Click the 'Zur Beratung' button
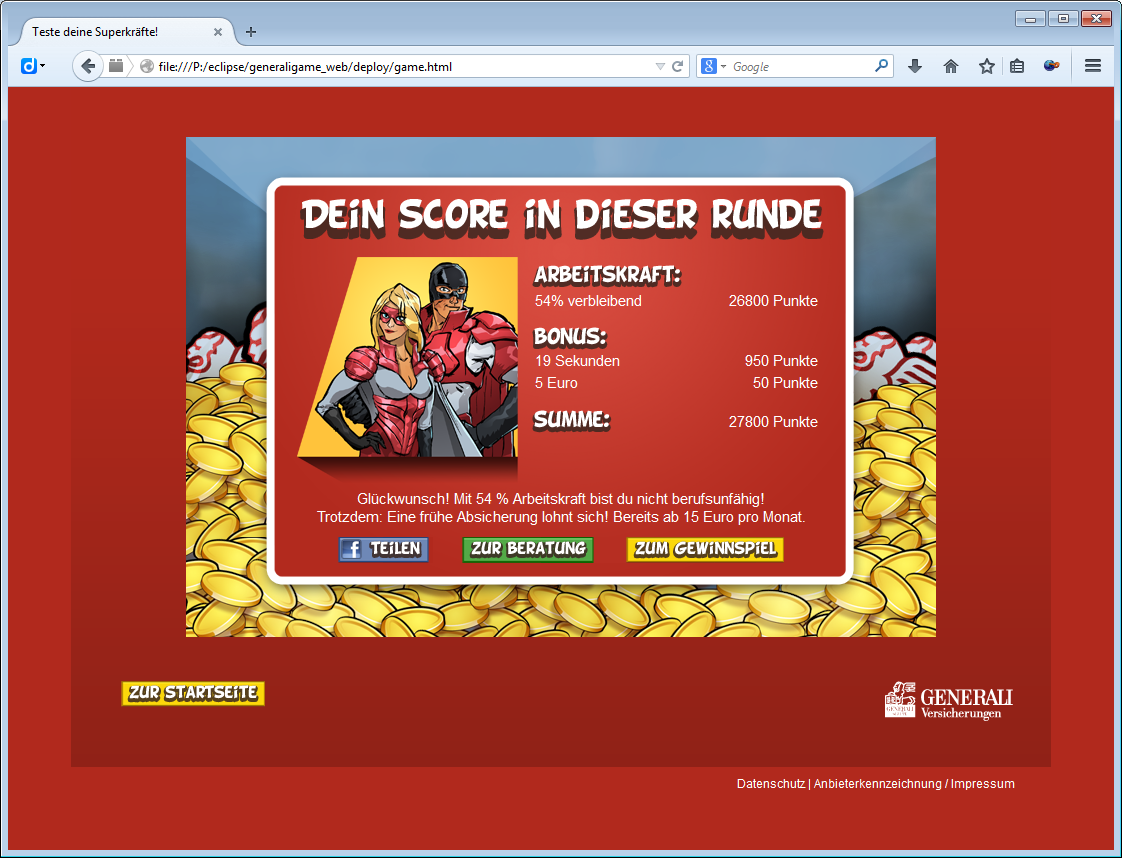This screenshot has width=1122, height=858. pos(527,549)
